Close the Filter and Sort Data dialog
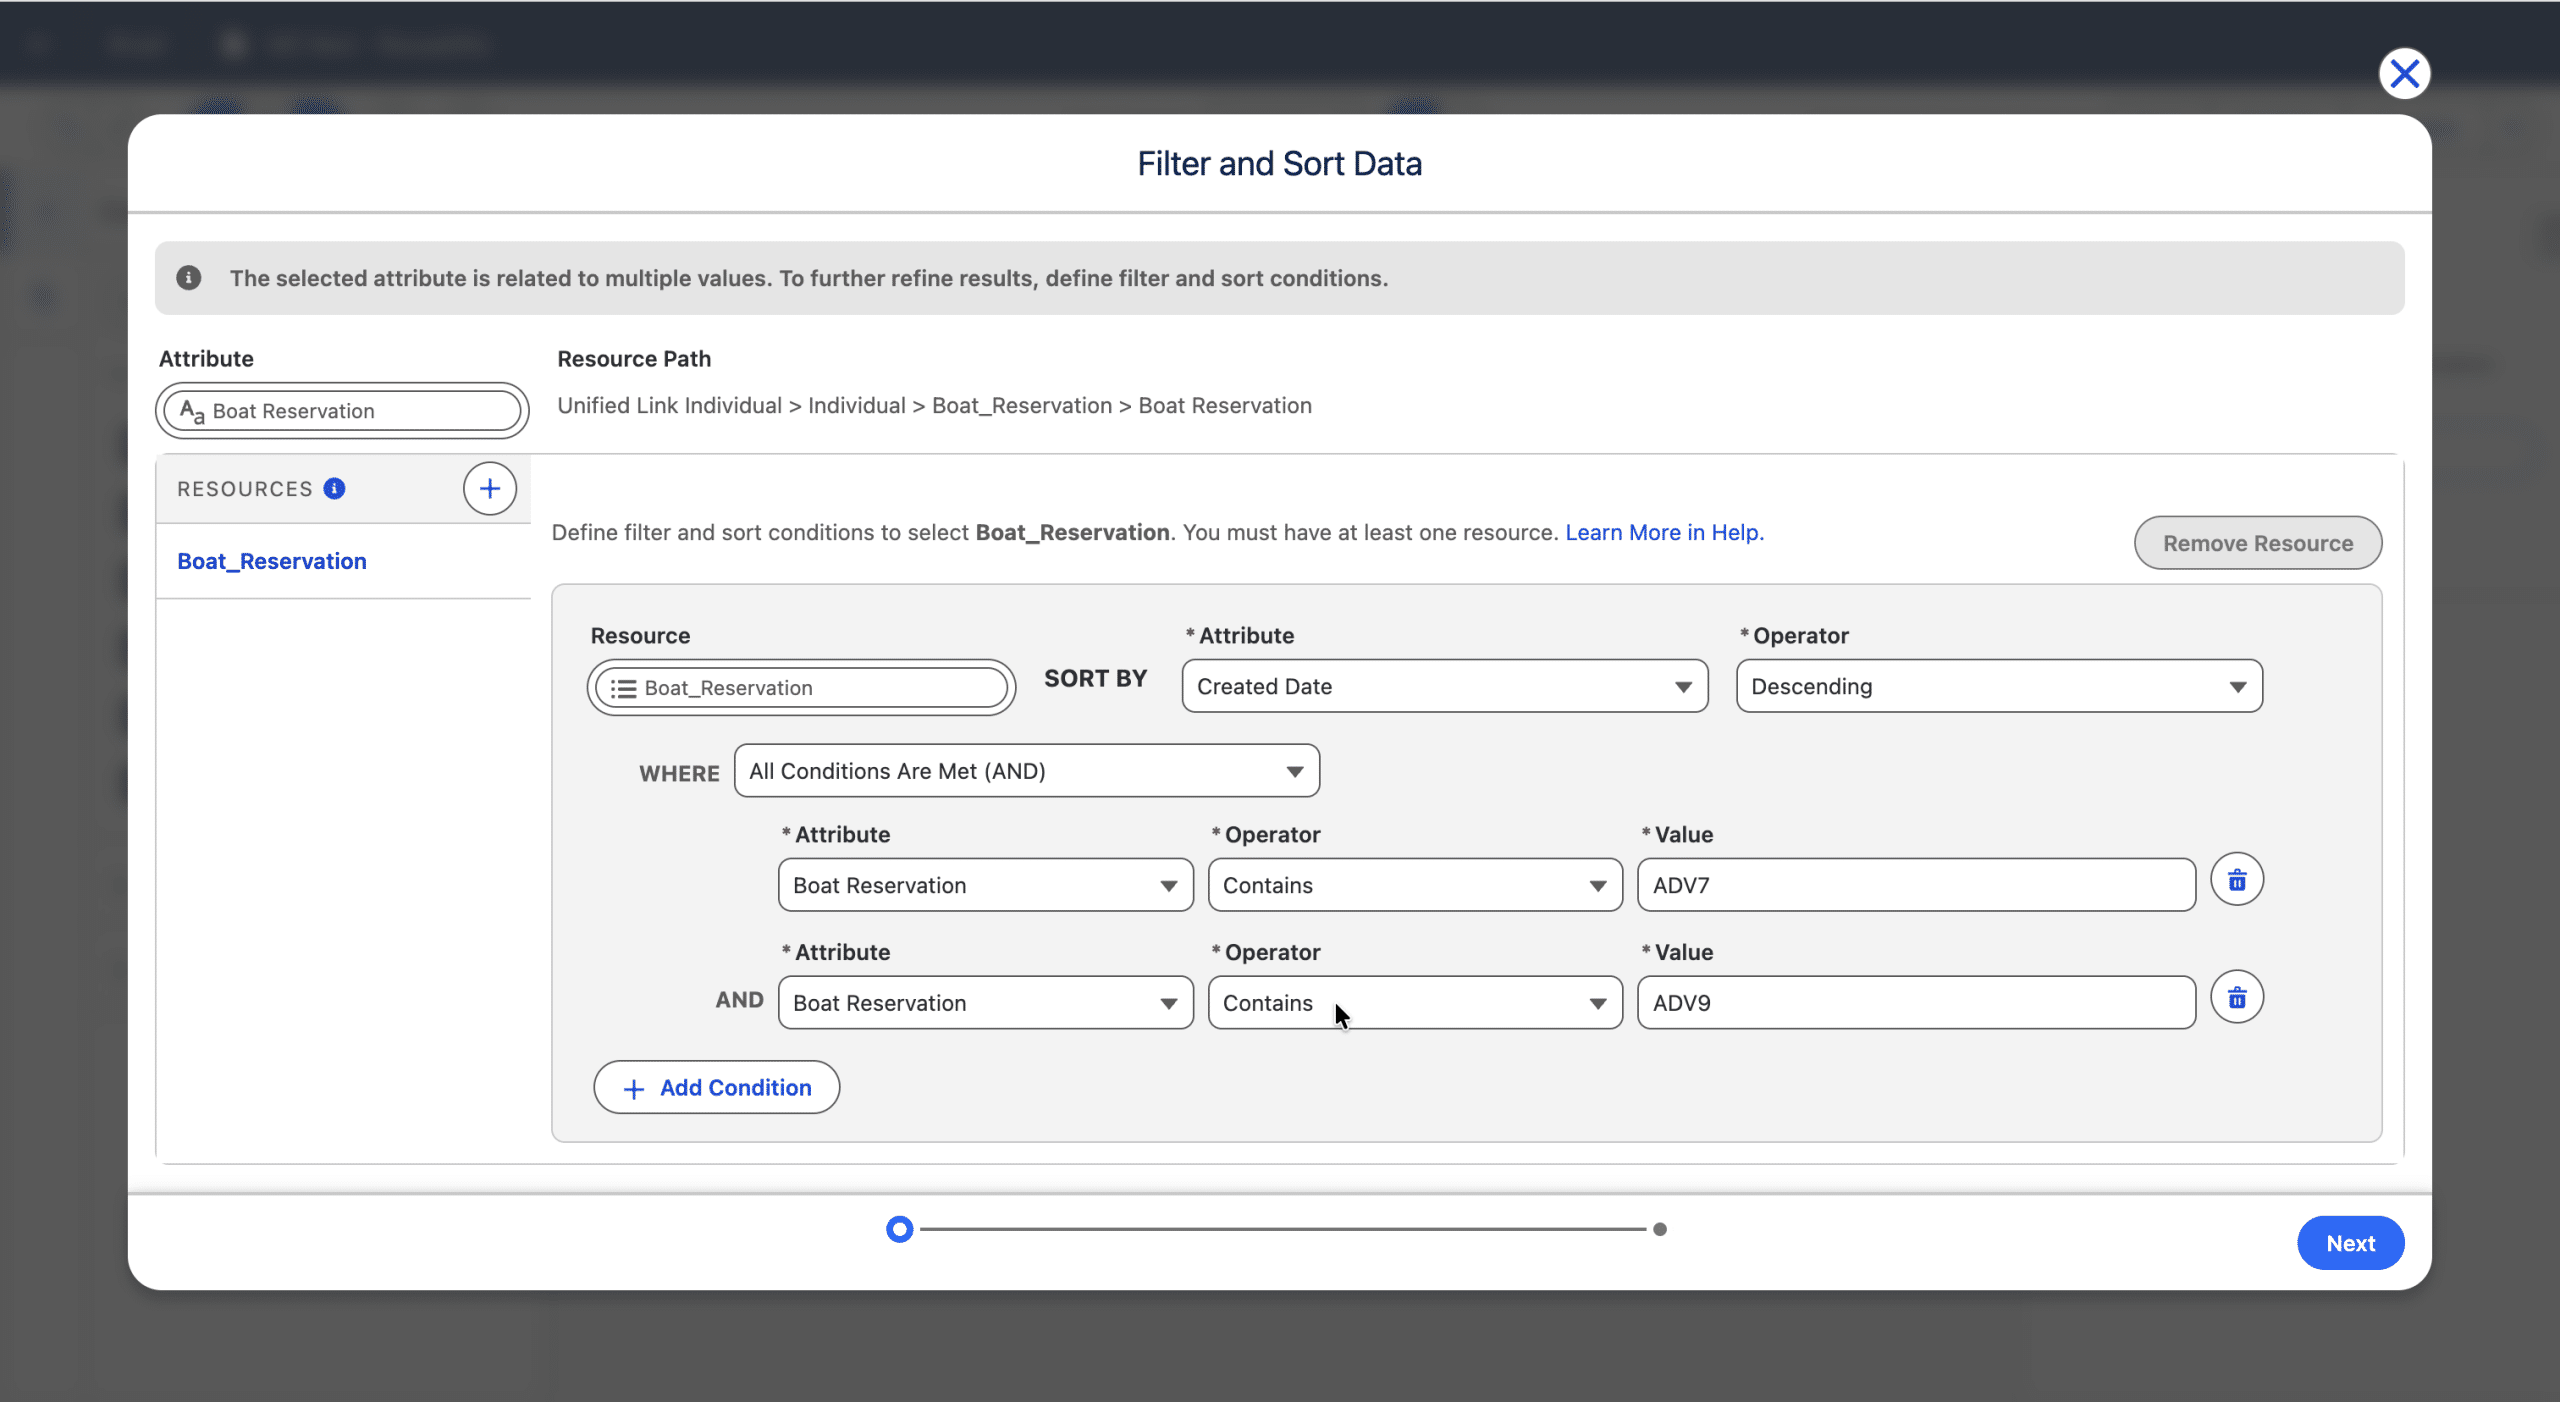Screen dimensions: 2560x1402 click(2404, 74)
